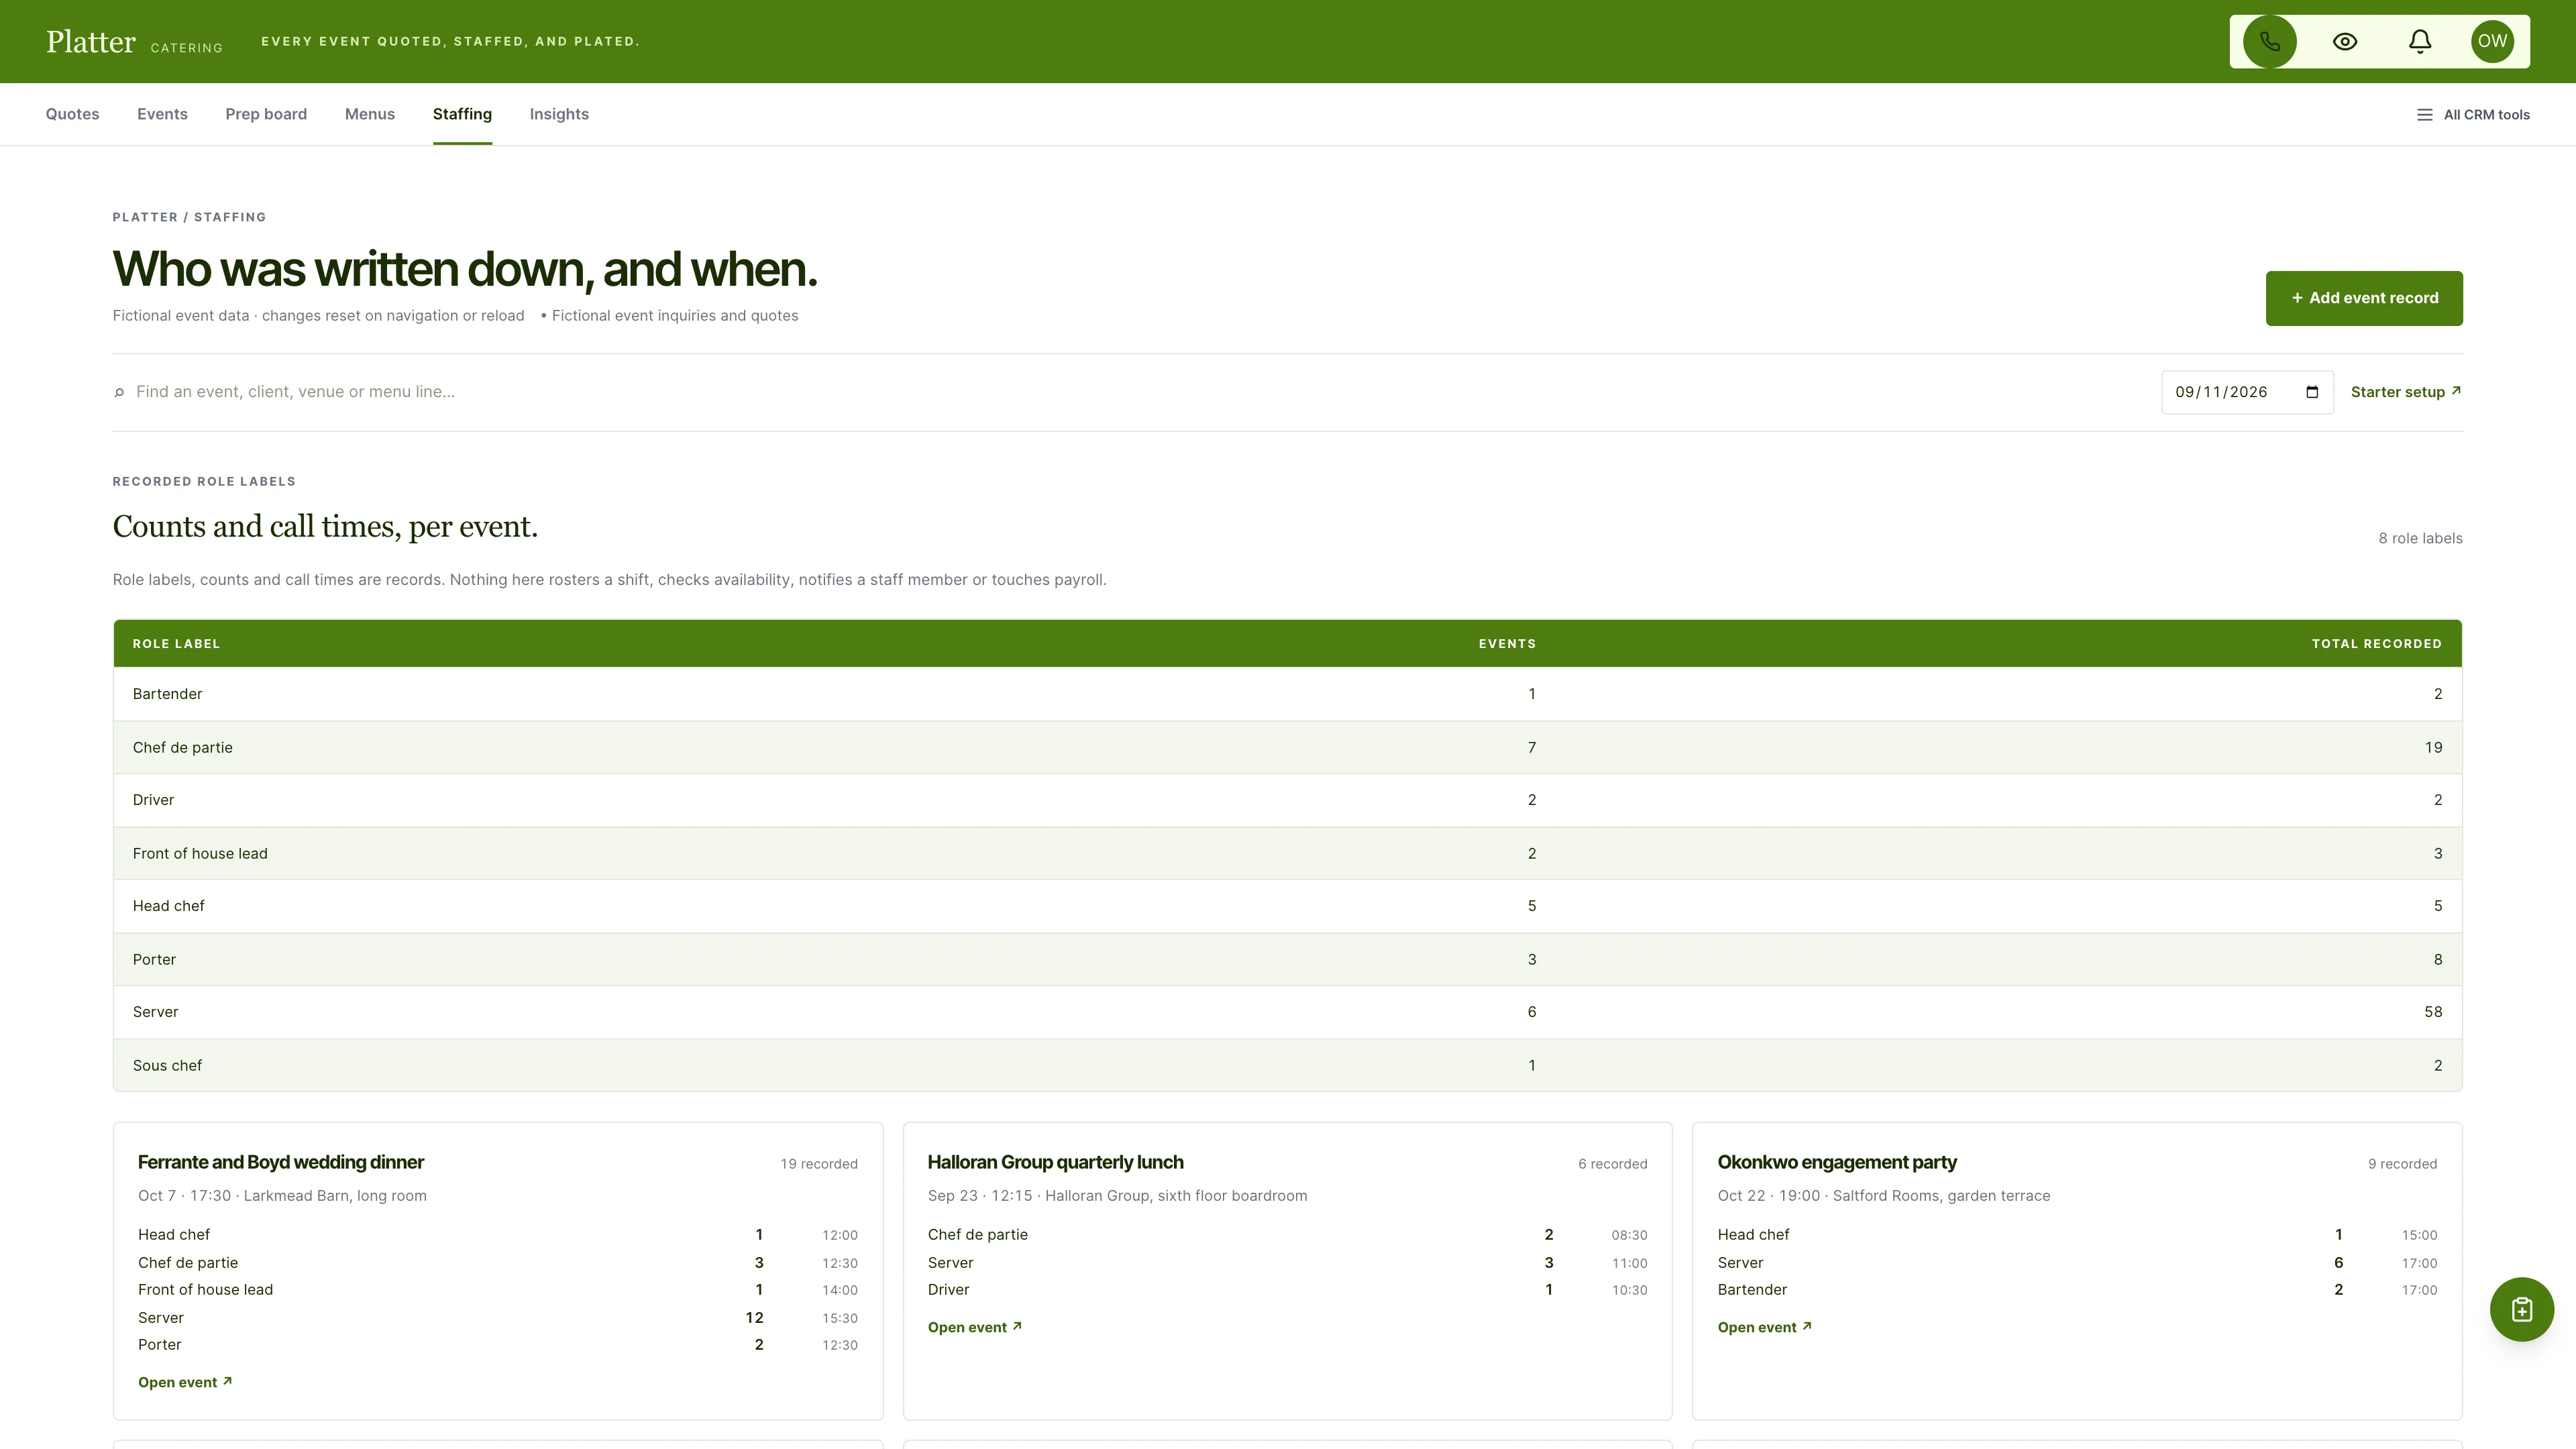Viewport: 2576px width, 1449px height.
Task: Click the Total Recorded column header
Action: click(x=2377, y=644)
